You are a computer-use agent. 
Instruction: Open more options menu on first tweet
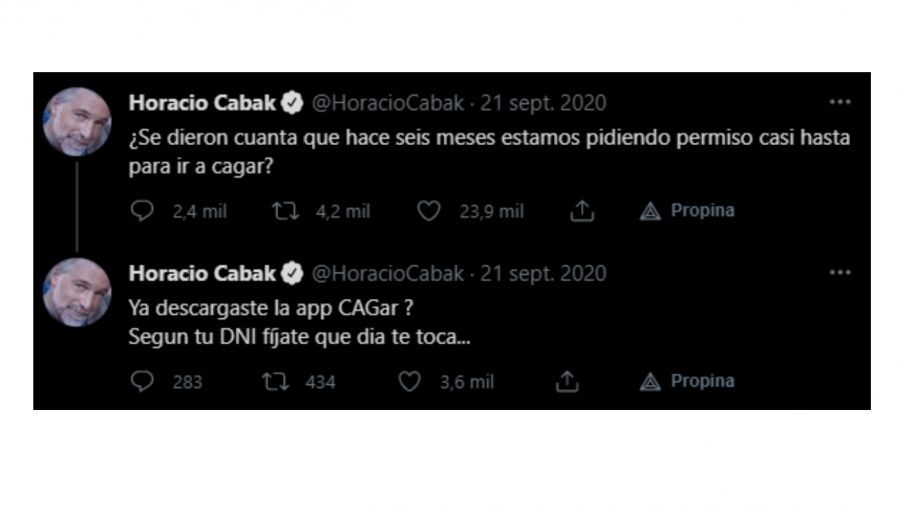[840, 102]
